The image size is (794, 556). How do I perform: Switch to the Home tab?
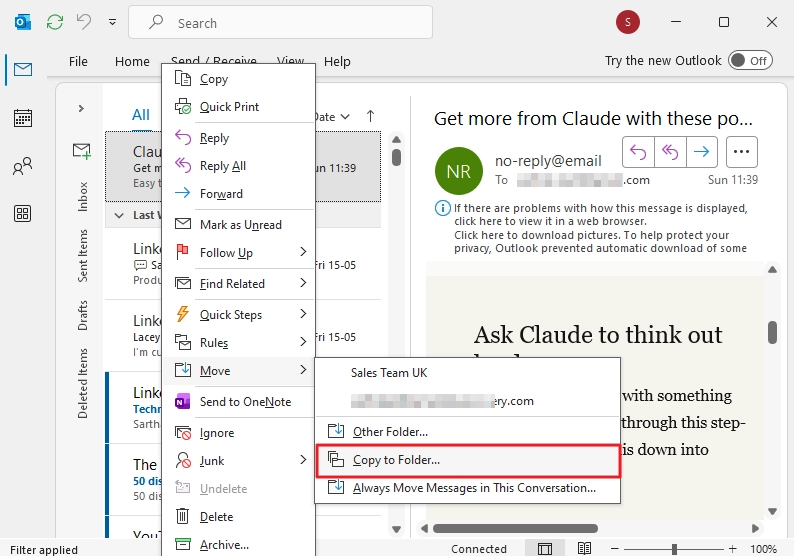tap(132, 61)
